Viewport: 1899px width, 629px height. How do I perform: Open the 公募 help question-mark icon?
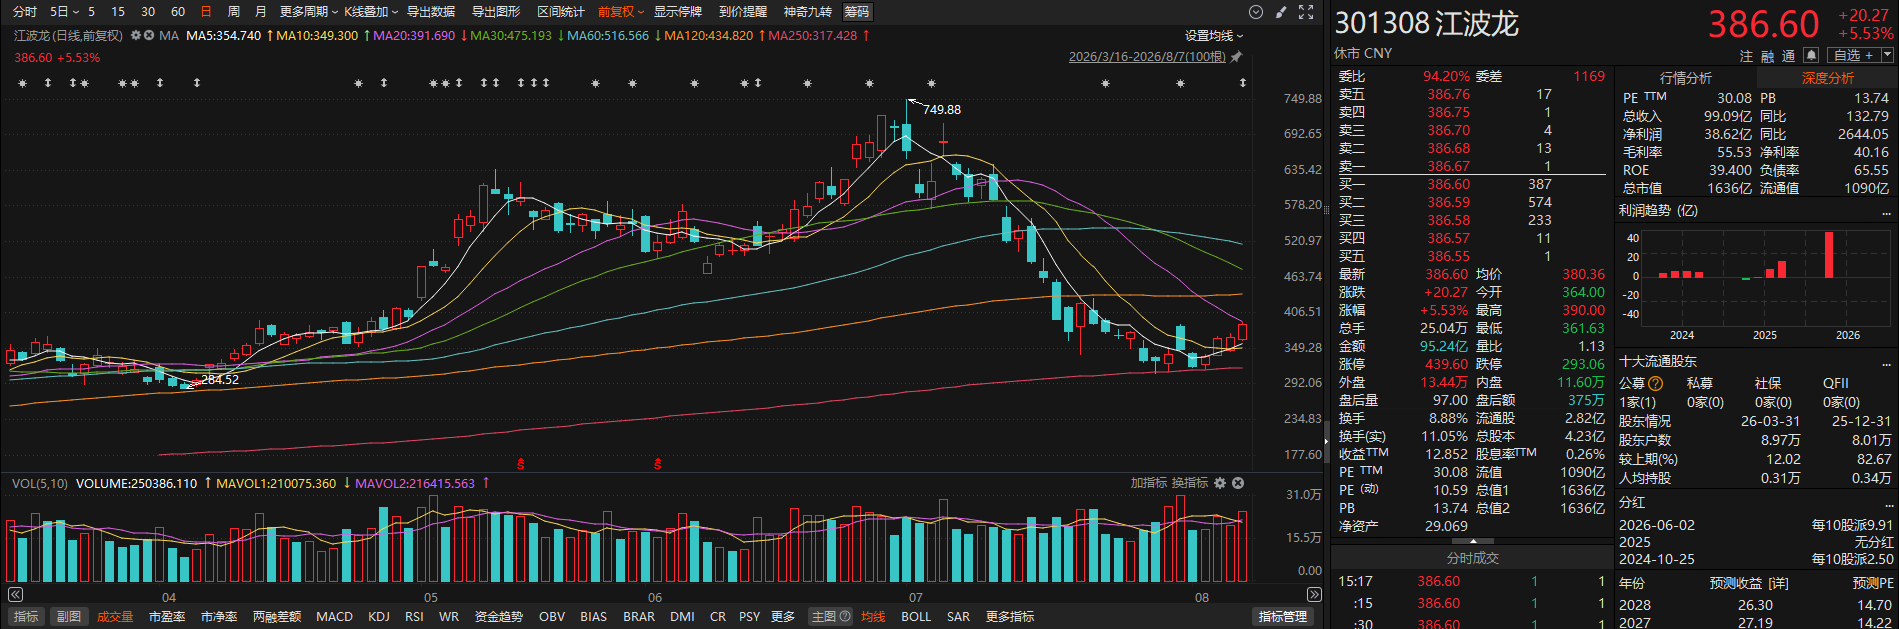[x=1655, y=383]
